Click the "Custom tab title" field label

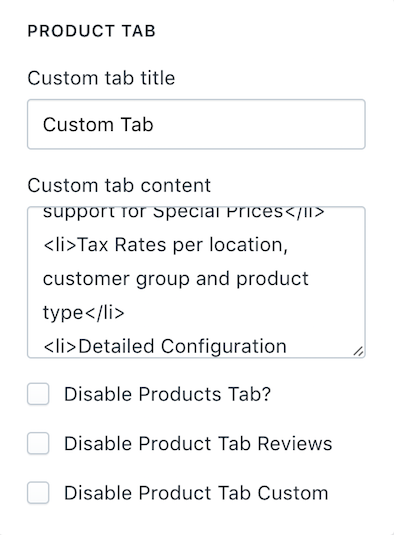click(x=101, y=78)
